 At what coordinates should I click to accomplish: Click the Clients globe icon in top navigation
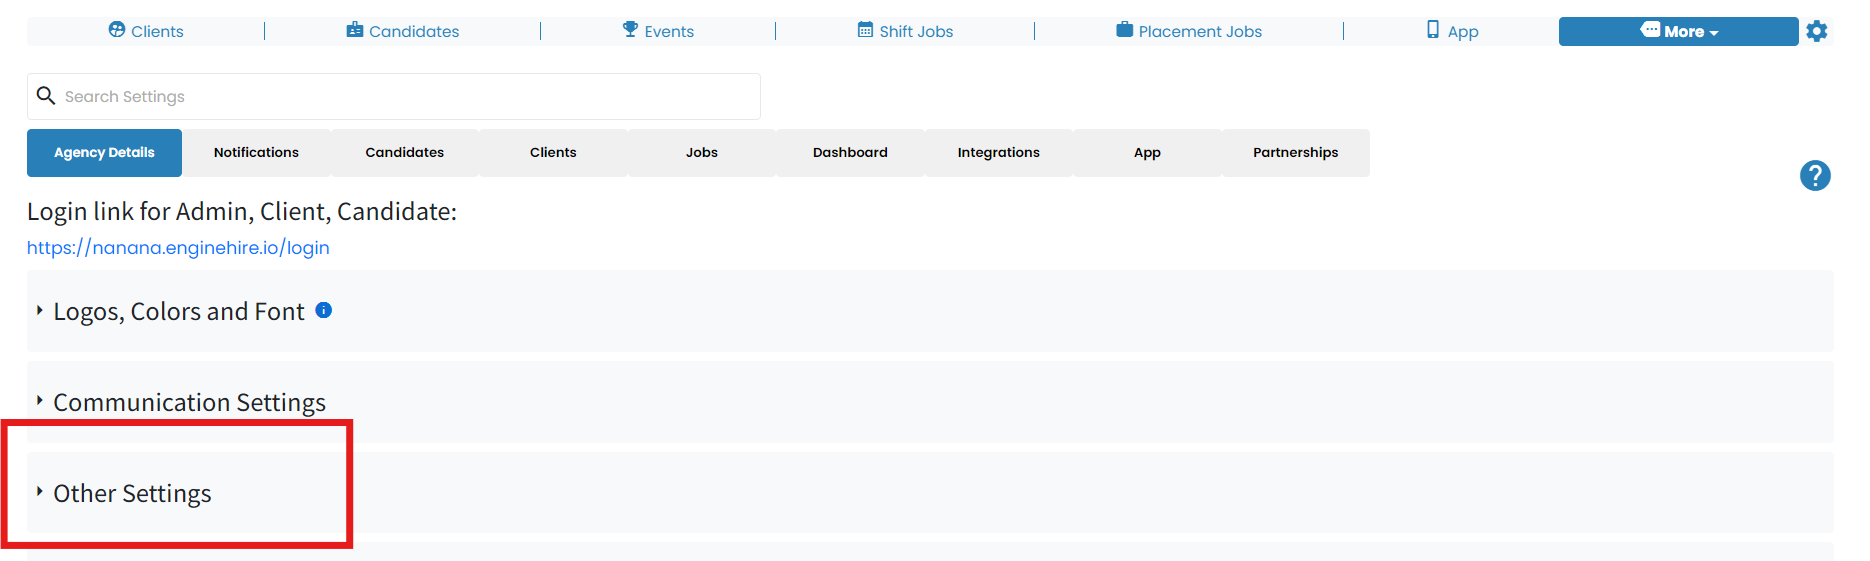pos(117,30)
